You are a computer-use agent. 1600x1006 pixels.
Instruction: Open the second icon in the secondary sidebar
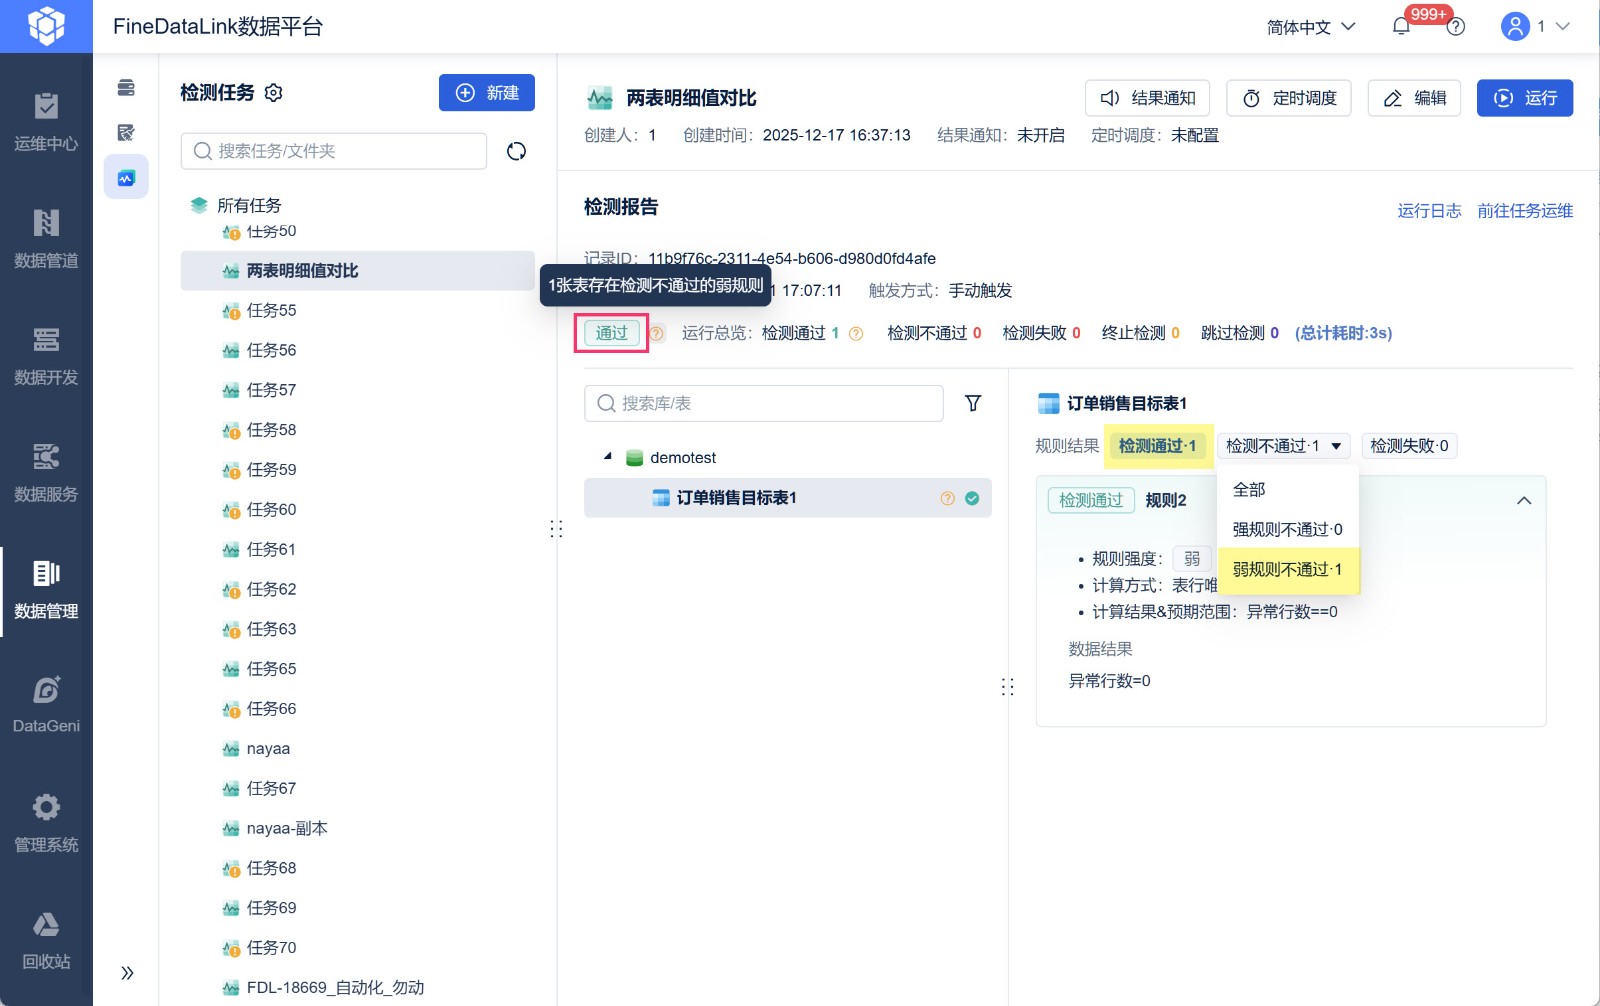point(126,132)
